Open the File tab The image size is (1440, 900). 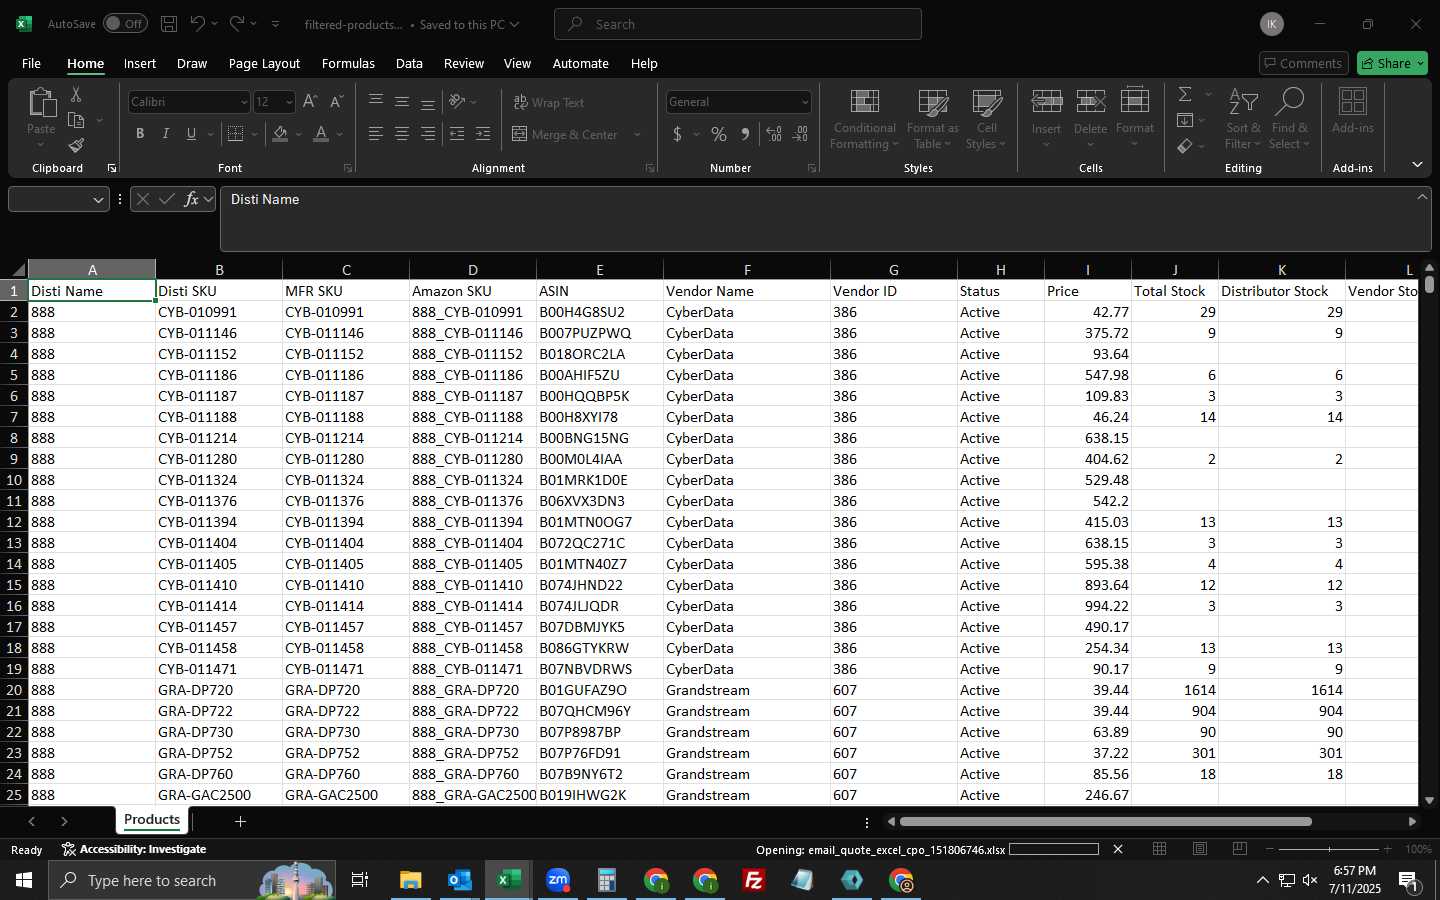[31, 63]
